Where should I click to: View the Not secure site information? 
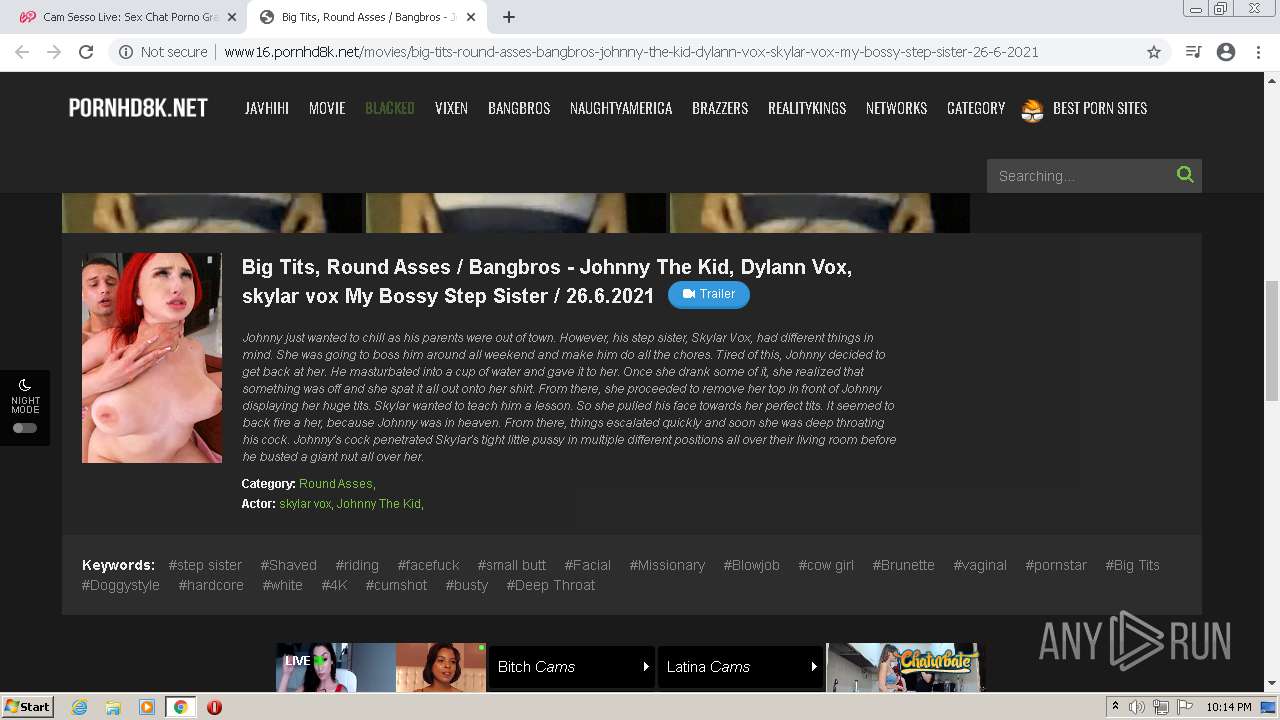pos(163,52)
